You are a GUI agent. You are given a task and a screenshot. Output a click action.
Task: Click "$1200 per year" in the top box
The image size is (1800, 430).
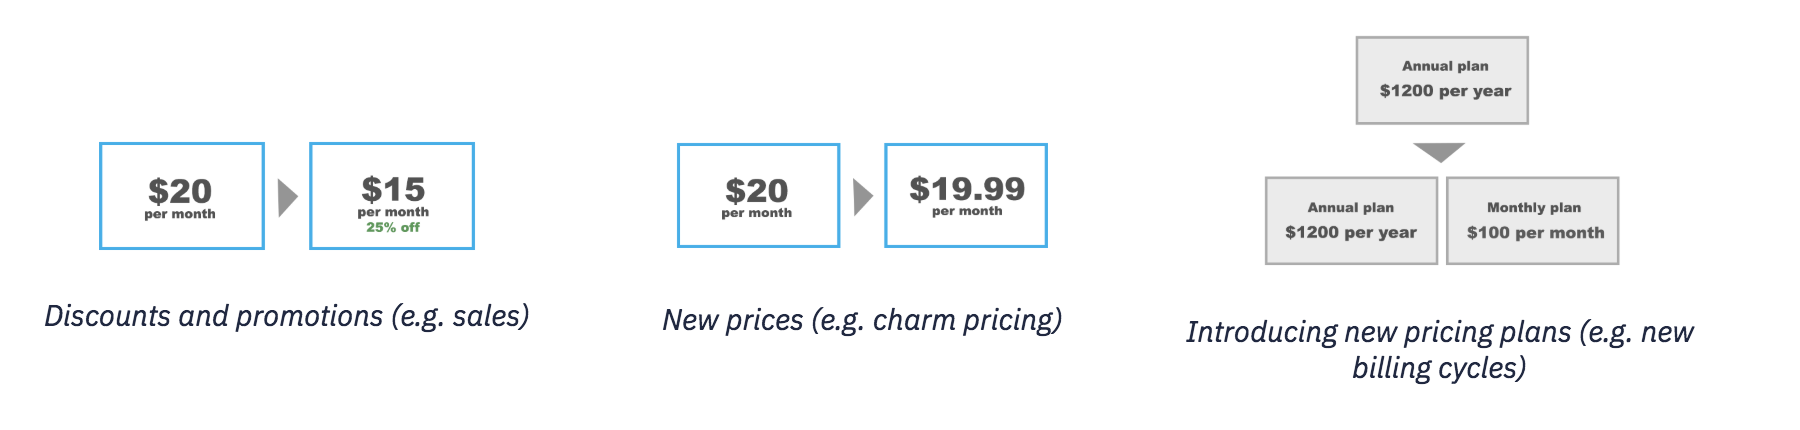click(1445, 91)
